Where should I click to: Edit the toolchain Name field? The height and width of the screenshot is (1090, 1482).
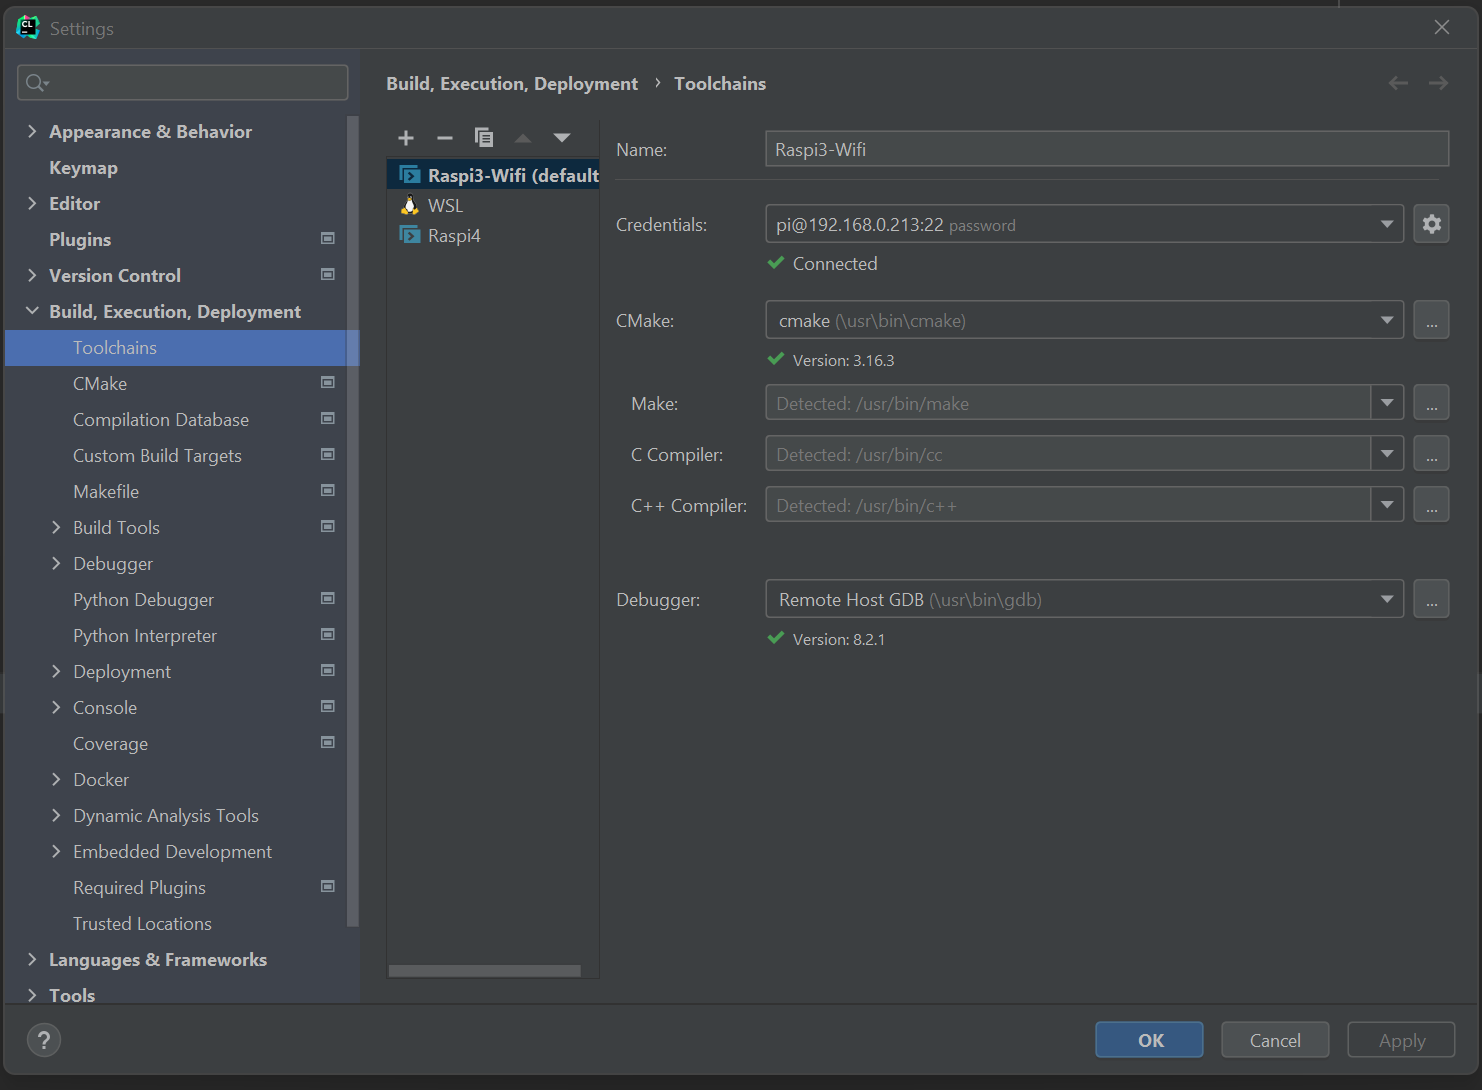pos(1107,149)
